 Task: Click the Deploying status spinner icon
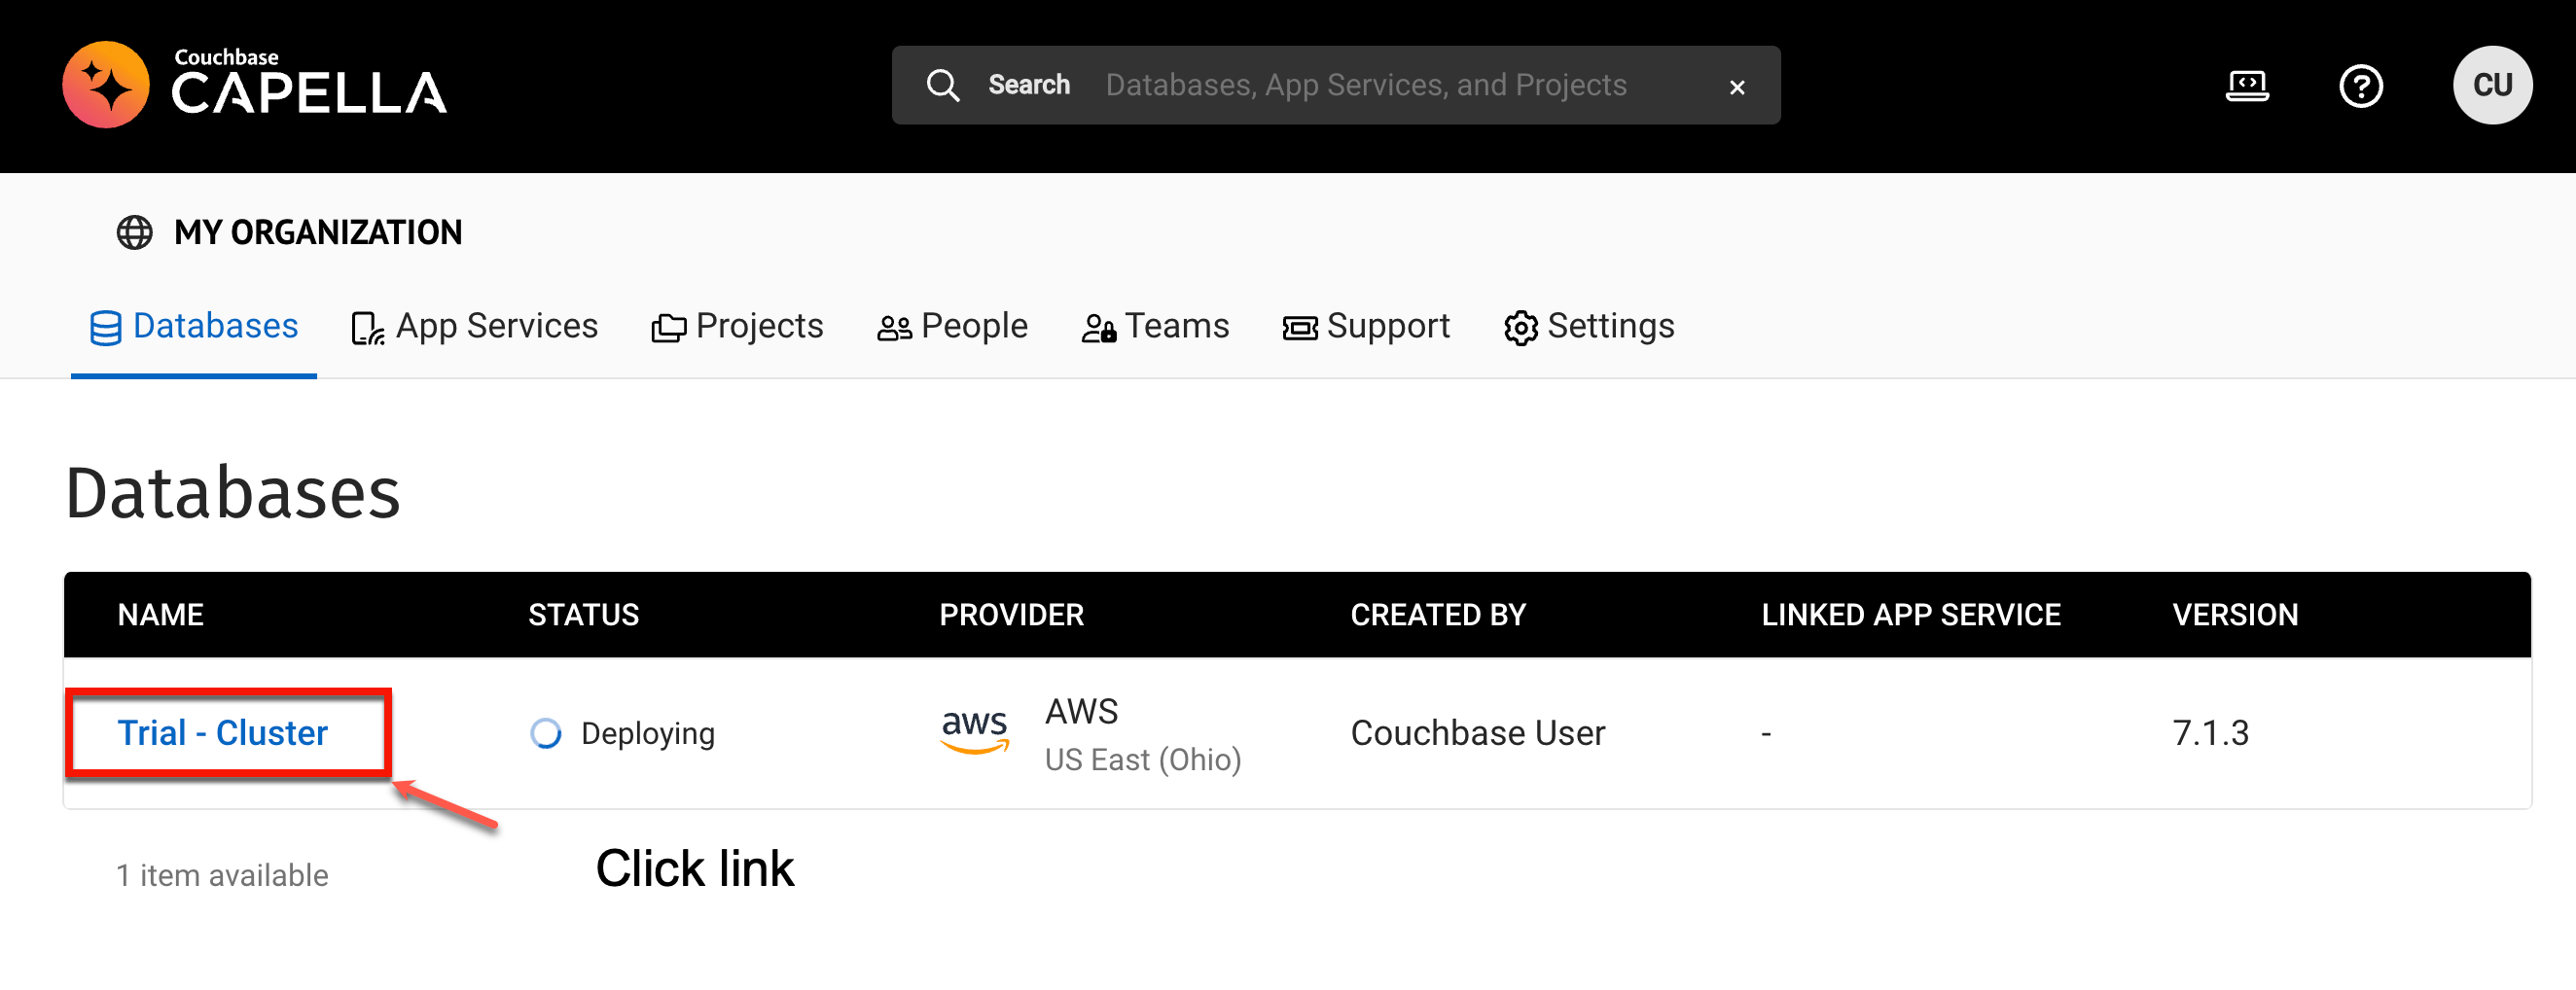pyautogui.click(x=545, y=733)
